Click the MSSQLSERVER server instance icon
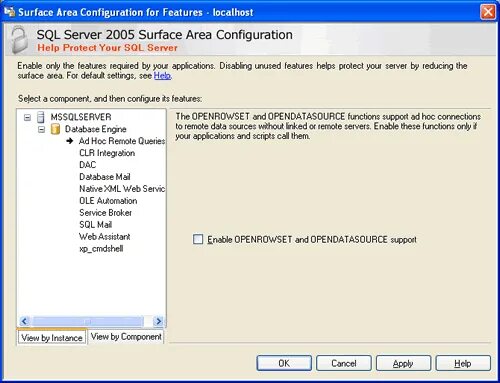This screenshot has width=500, height=383. click(41, 117)
